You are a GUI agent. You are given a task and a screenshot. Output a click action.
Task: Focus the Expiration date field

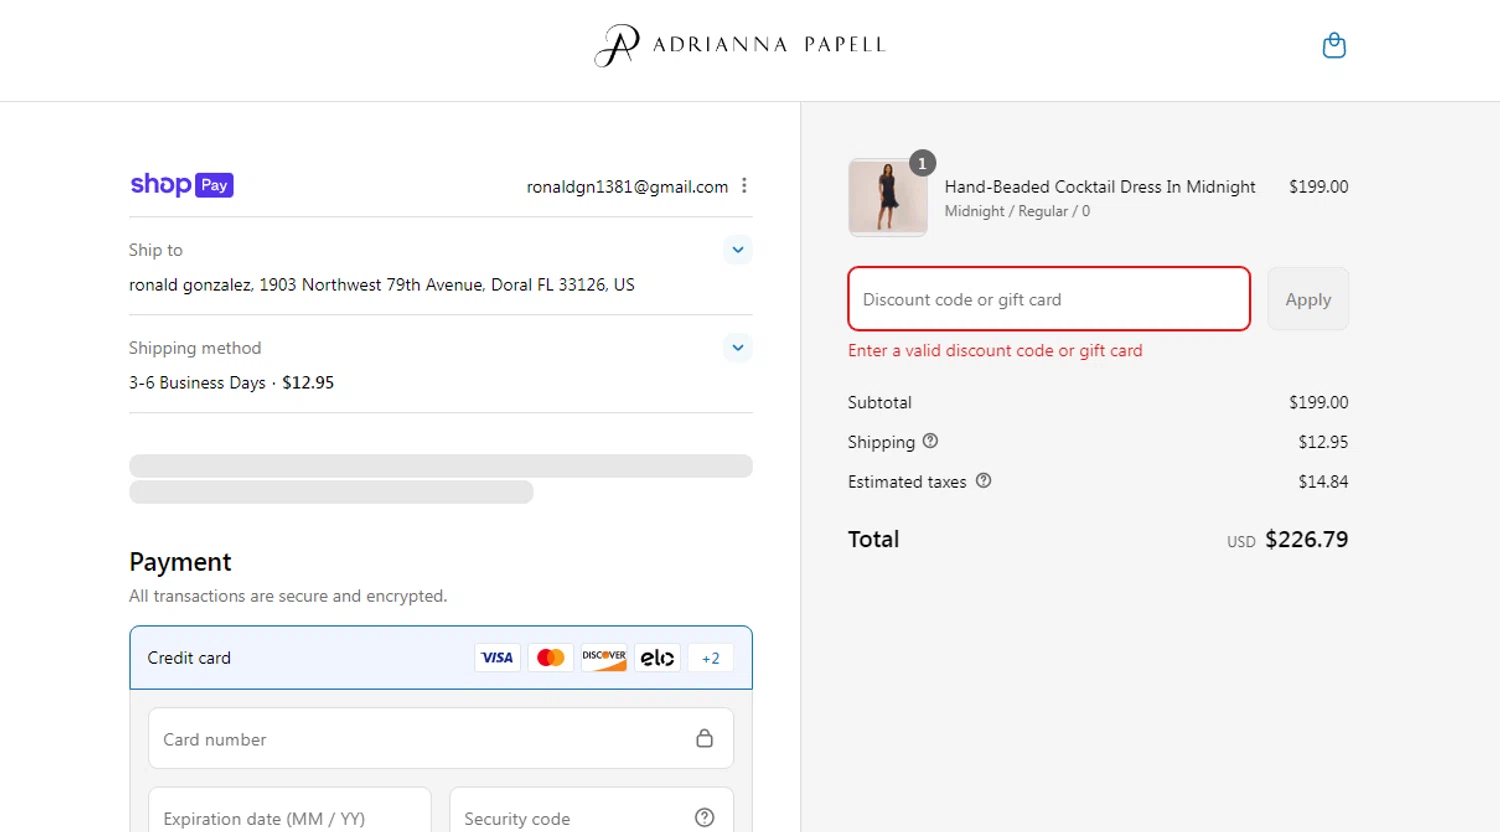point(290,810)
